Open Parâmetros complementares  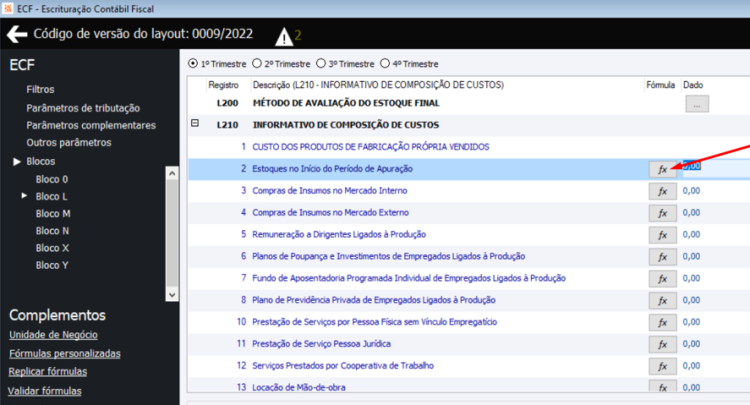point(91,125)
